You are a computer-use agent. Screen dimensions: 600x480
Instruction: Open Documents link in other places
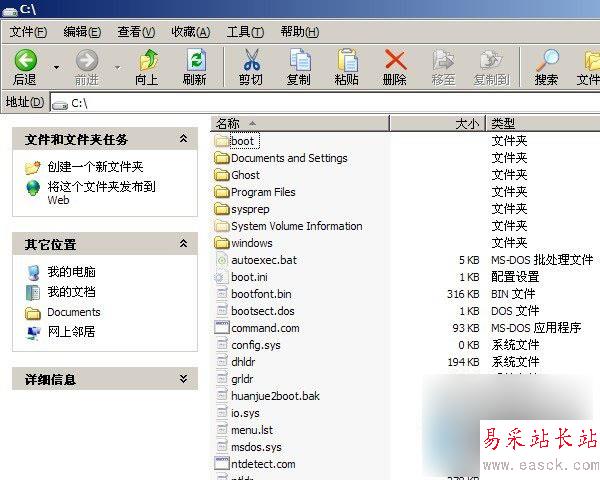click(74, 312)
